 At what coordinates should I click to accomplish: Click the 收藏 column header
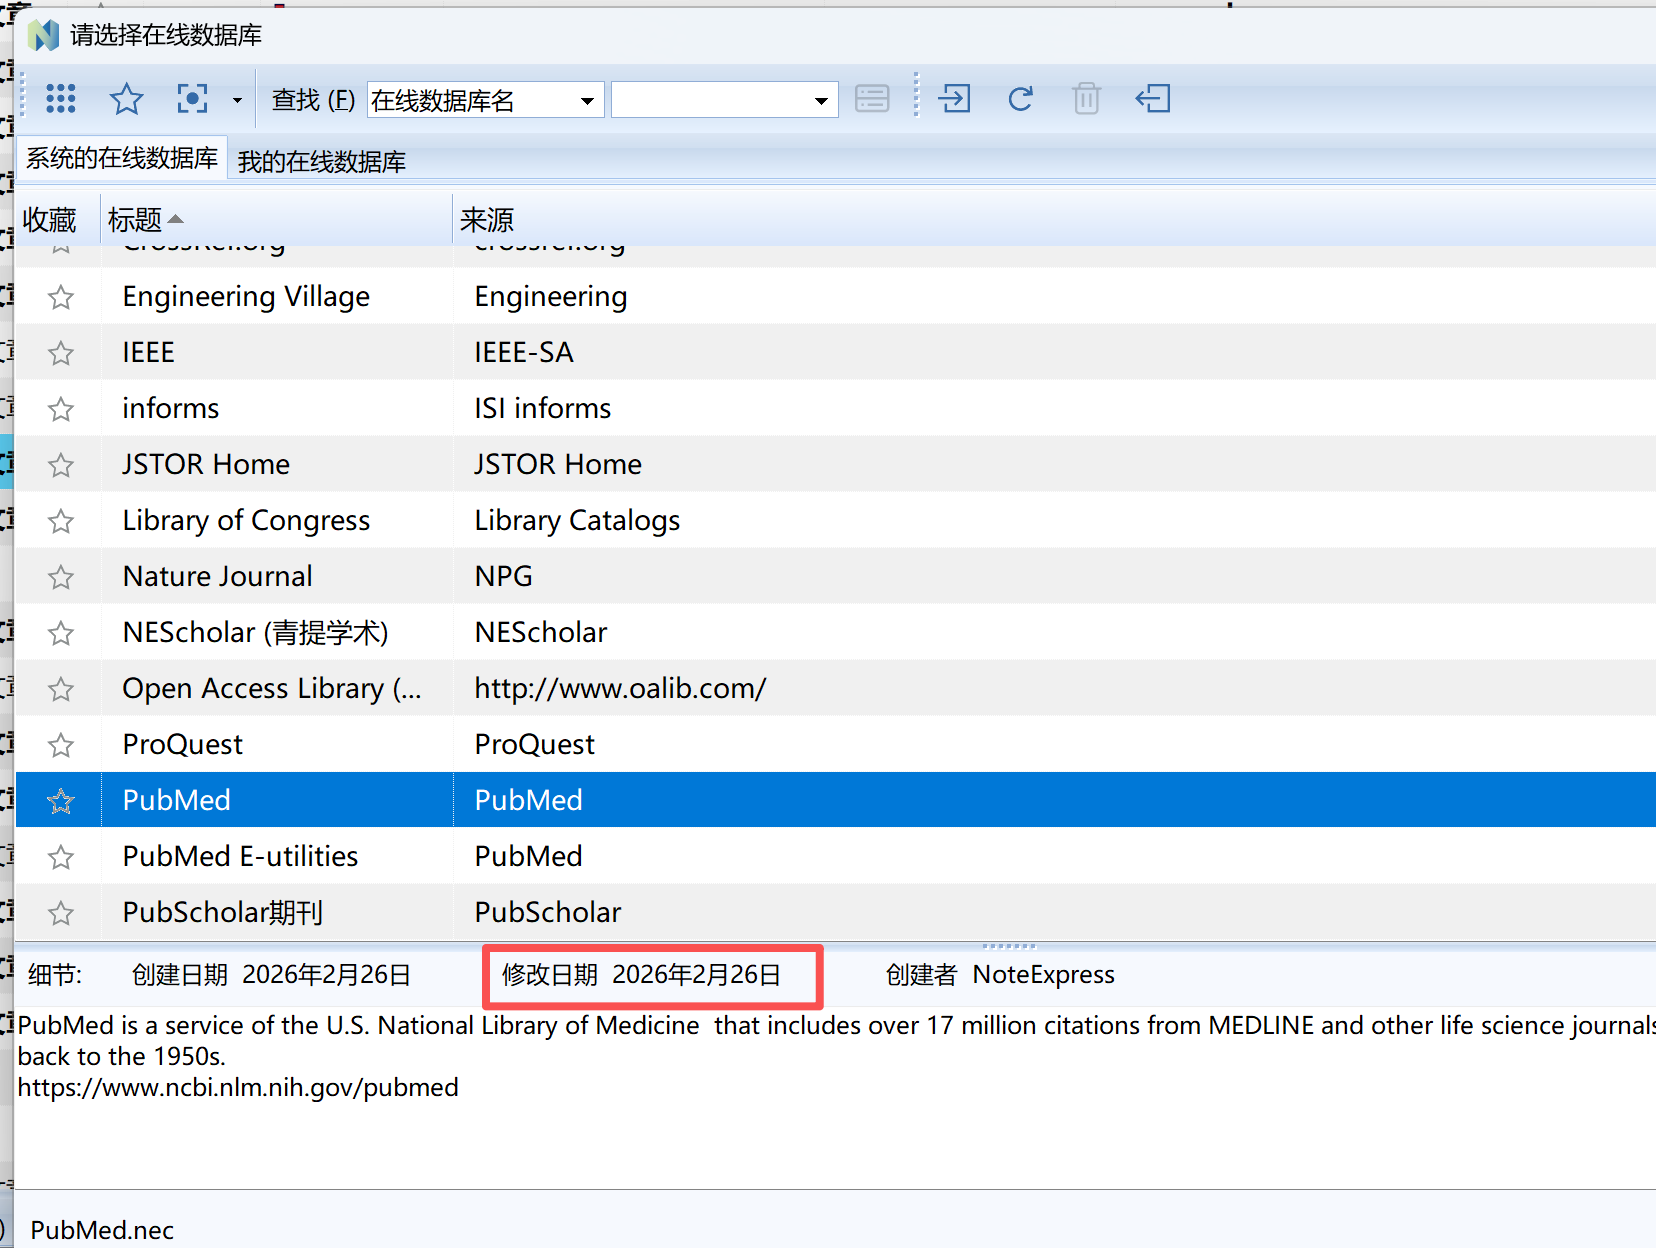(50, 219)
